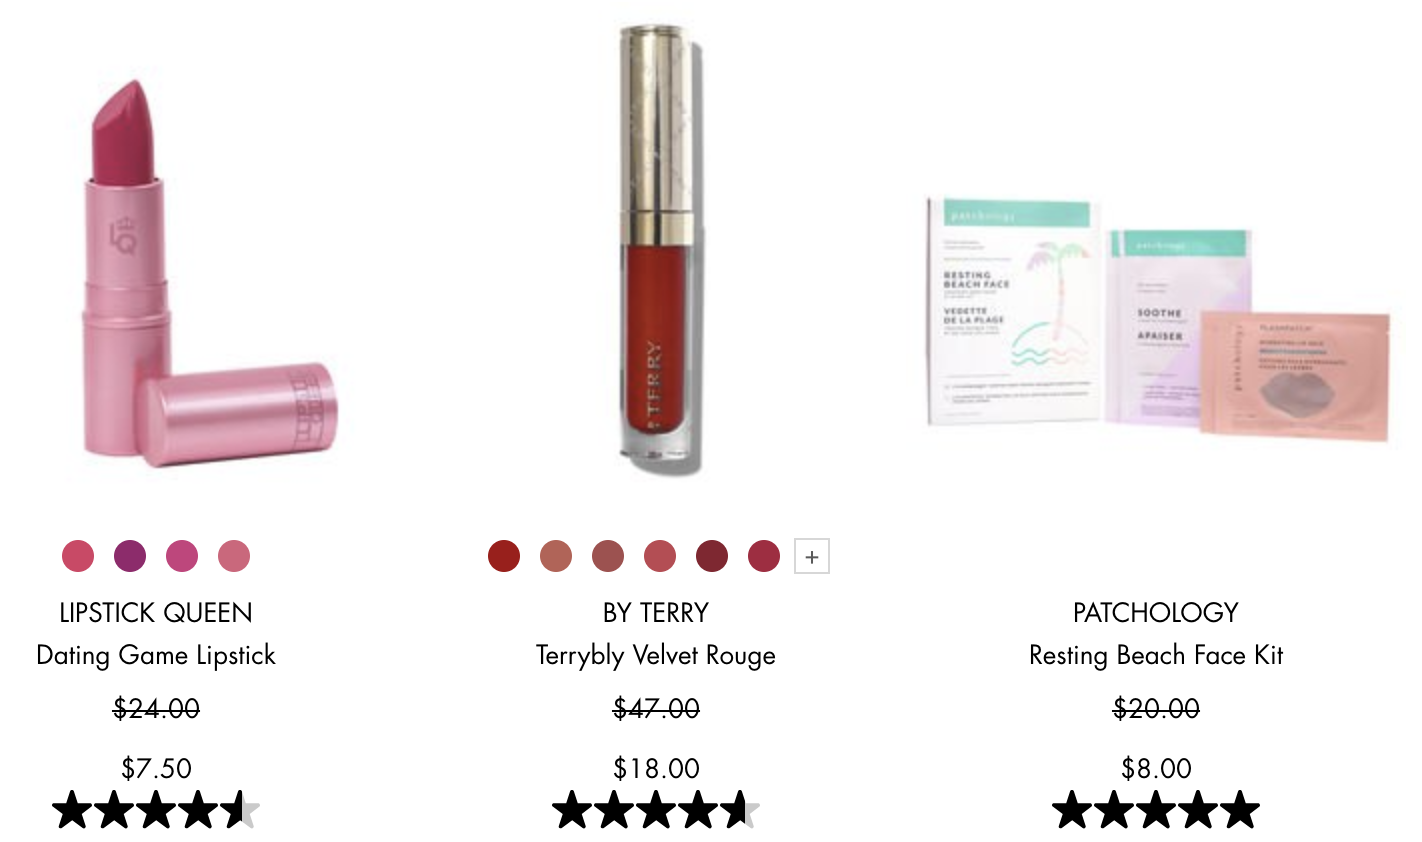Pick the mauve-brown By Terry swatch
This screenshot has width=1422, height=842.
pos(608,555)
